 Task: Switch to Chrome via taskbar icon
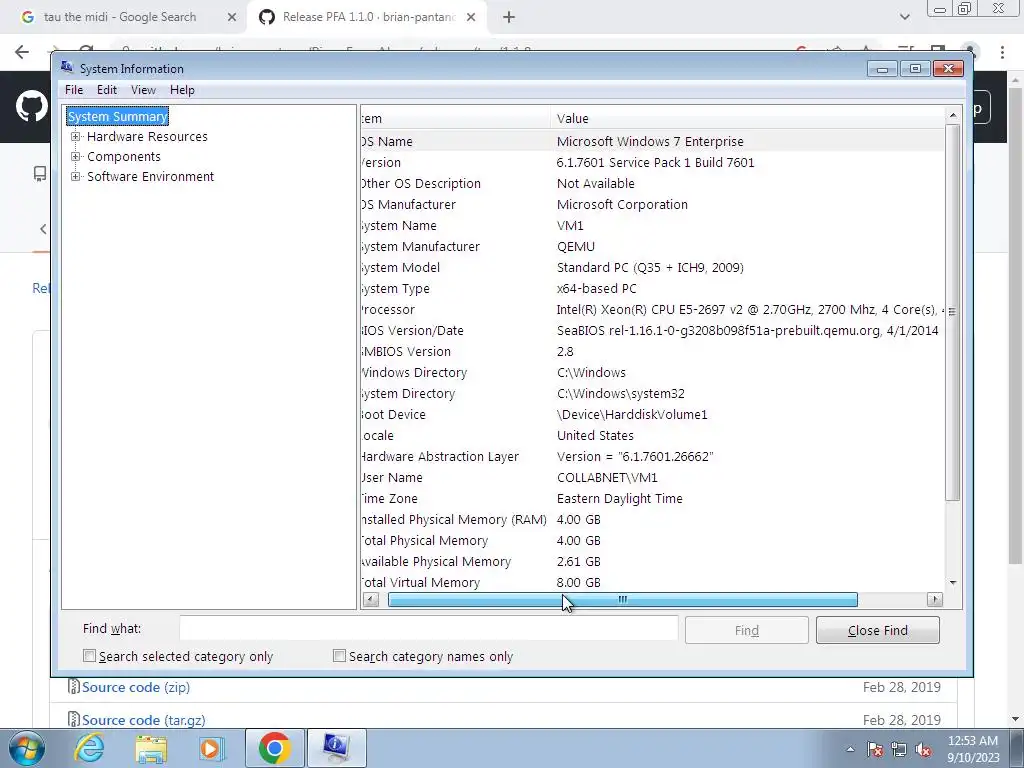click(274, 748)
